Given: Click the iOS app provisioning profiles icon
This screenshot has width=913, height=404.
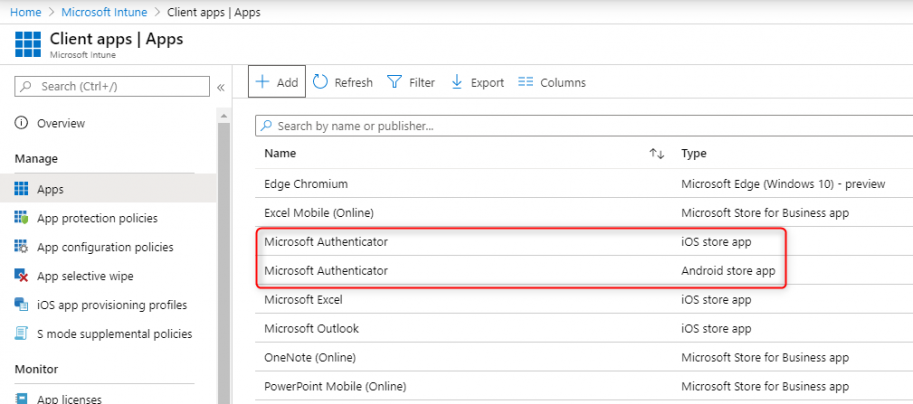Looking at the screenshot, I should pos(21,304).
